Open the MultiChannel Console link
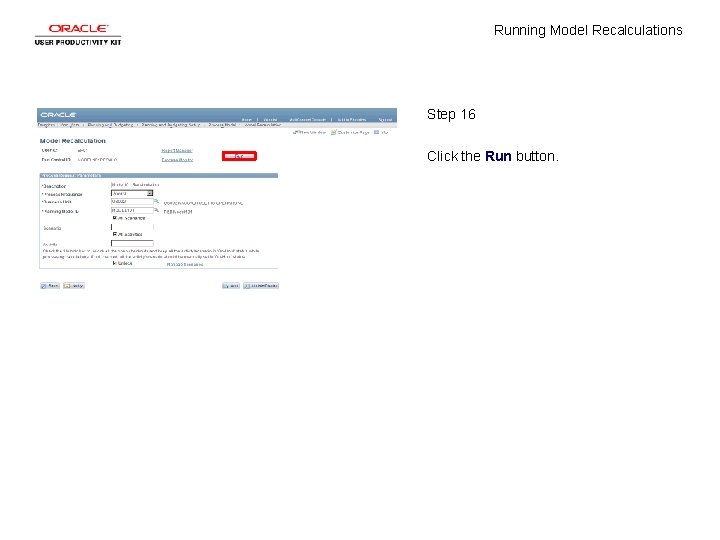The width and height of the screenshot is (720, 540). coord(307,119)
